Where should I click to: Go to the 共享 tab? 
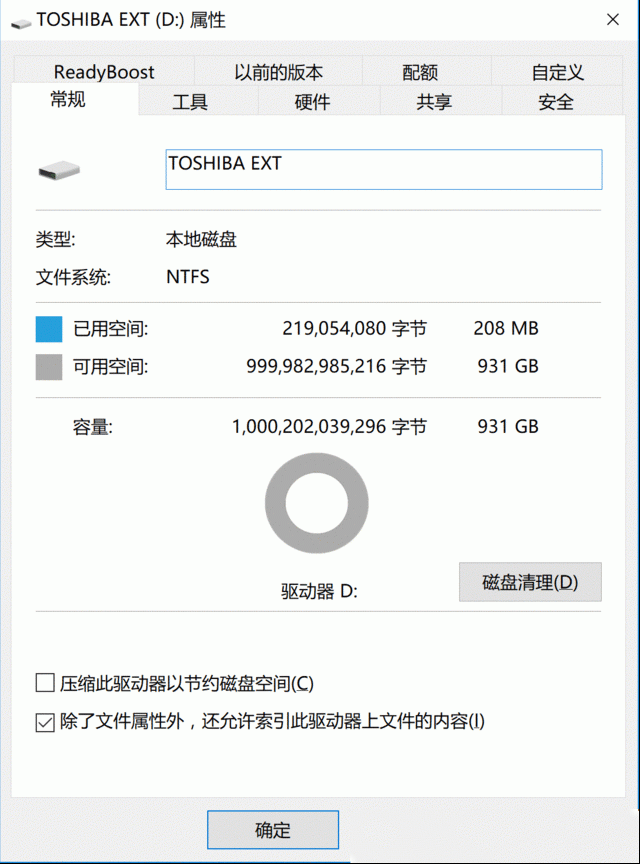pos(434,101)
